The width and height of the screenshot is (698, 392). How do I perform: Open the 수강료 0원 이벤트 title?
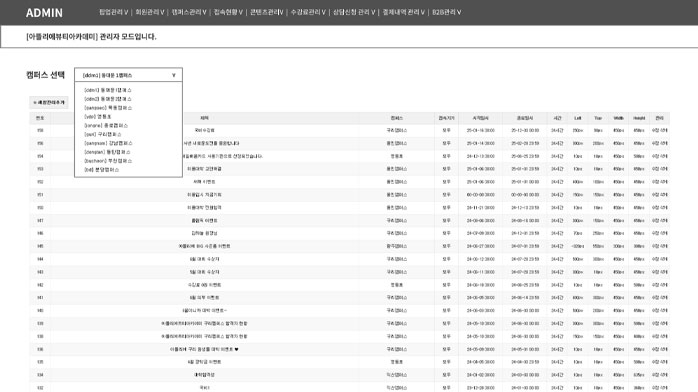[204, 285]
